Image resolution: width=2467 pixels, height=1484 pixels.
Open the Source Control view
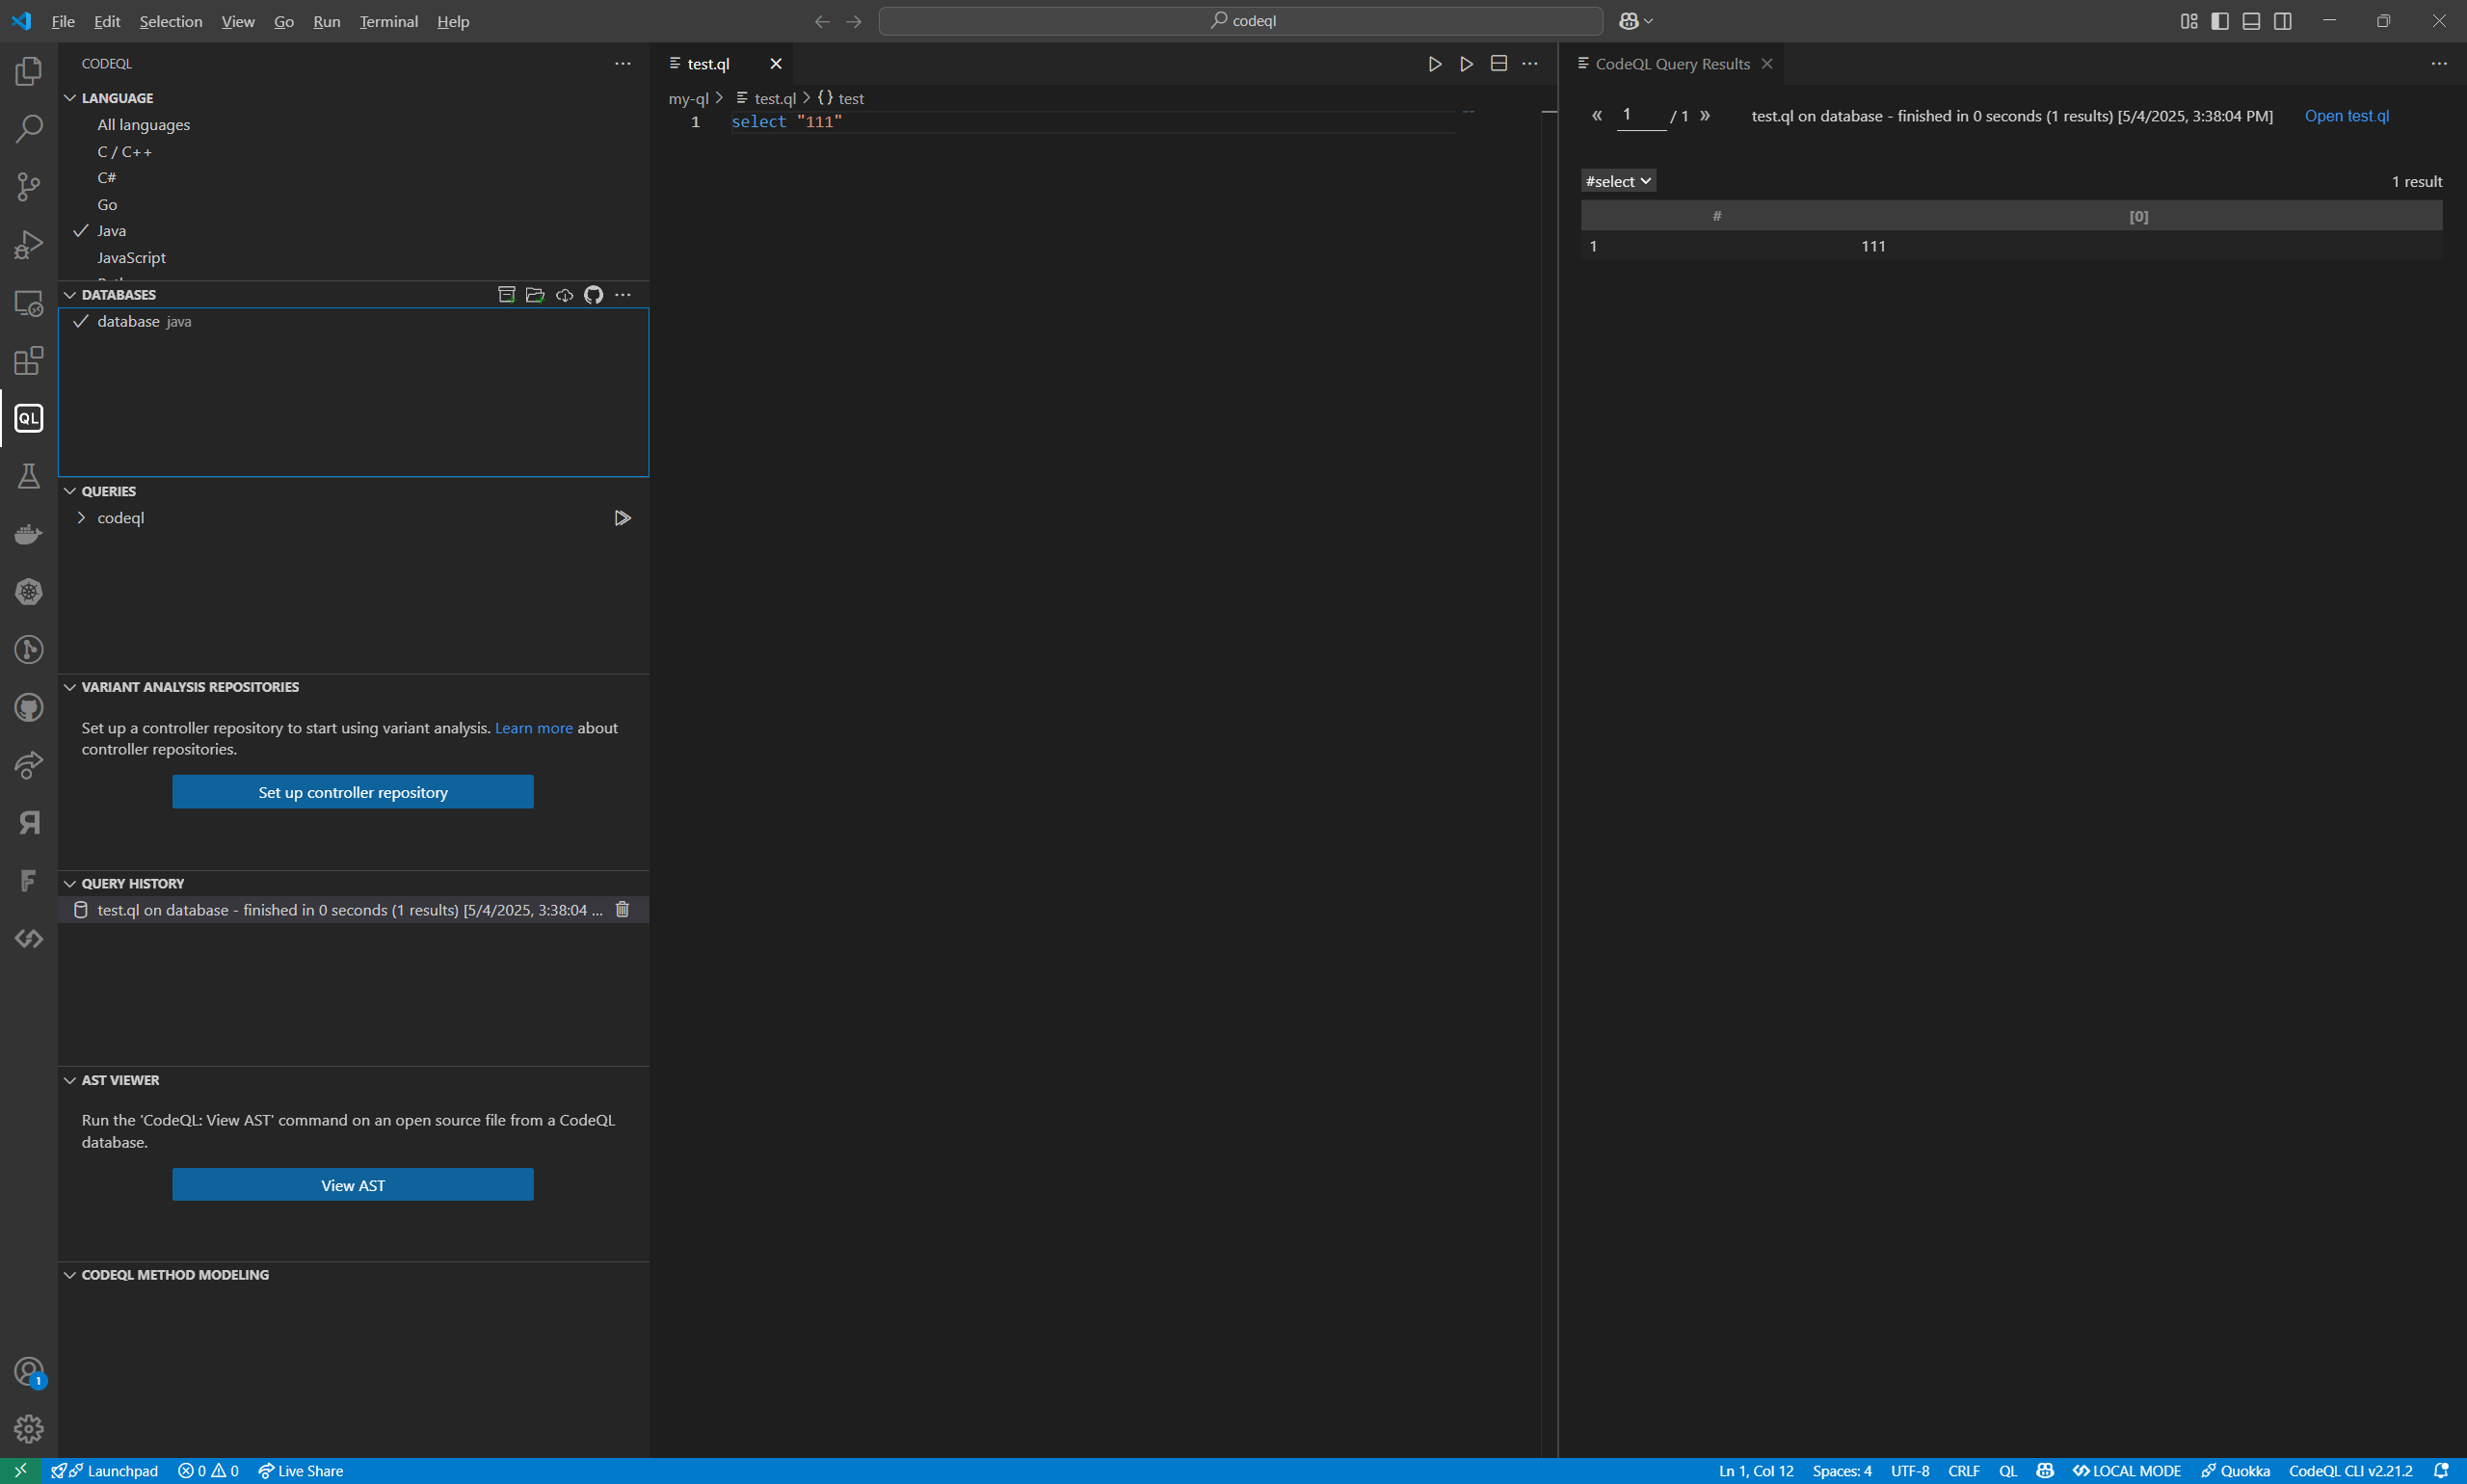pyautogui.click(x=29, y=186)
